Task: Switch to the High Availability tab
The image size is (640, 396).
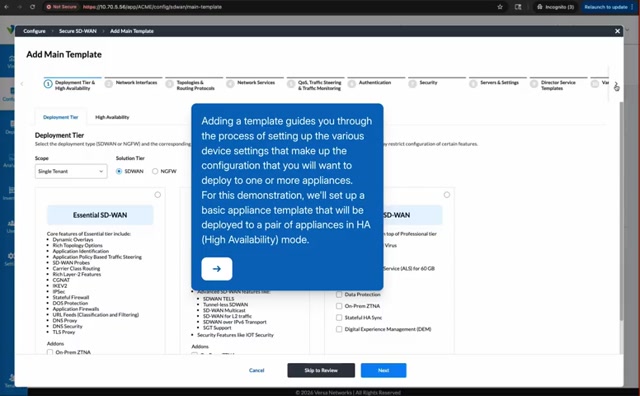Action: (x=112, y=117)
